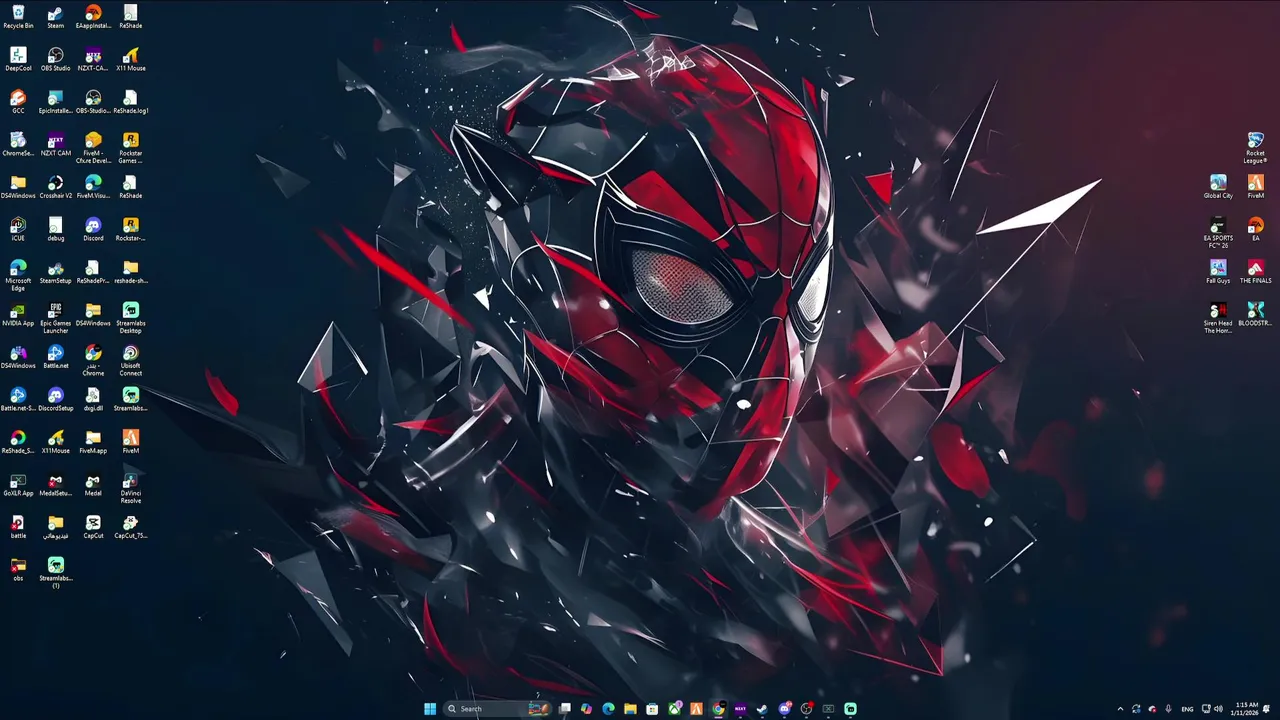The image size is (1280, 720).
Task: Select the ReShade.log1 file on desktop
Action: pyautogui.click(x=130, y=102)
